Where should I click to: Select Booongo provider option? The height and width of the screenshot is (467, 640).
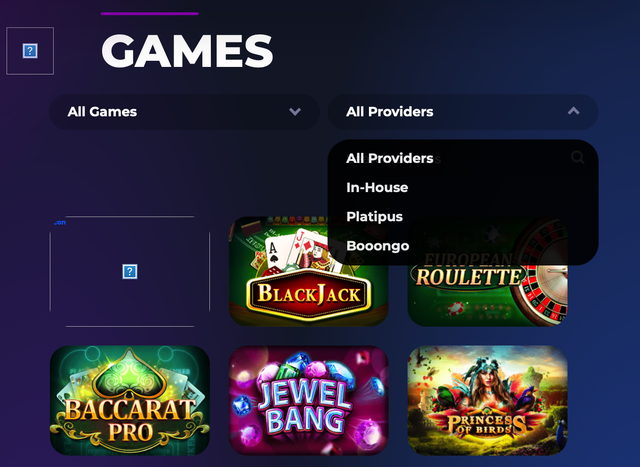(378, 246)
